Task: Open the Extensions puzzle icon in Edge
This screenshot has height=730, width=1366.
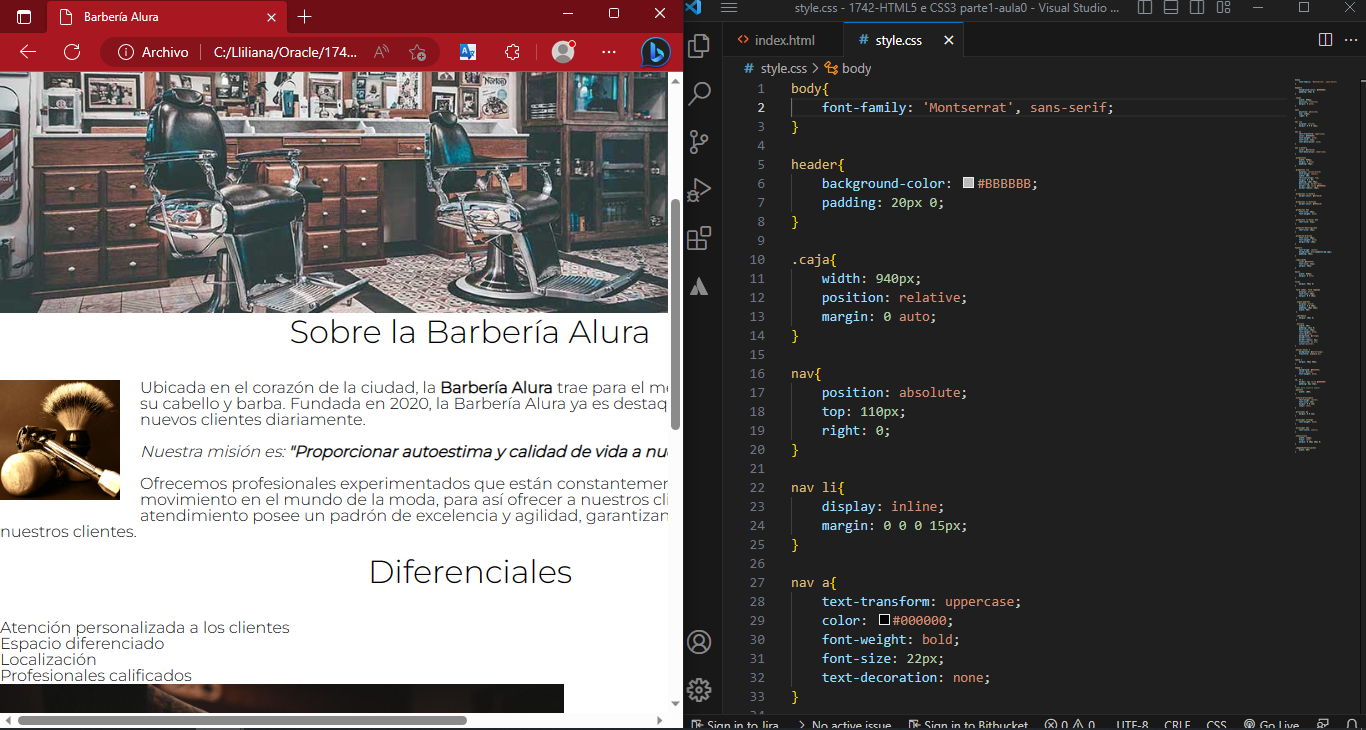Action: click(x=512, y=52)
